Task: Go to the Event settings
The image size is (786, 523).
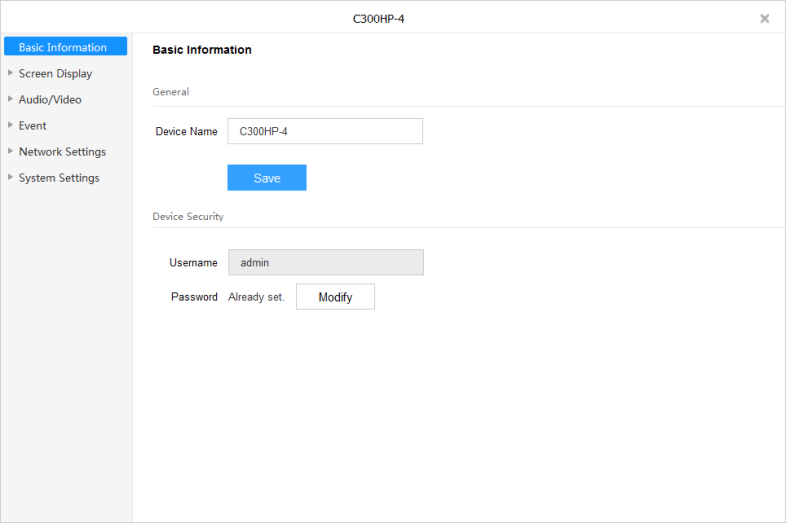Action: (x=33, y=125)
